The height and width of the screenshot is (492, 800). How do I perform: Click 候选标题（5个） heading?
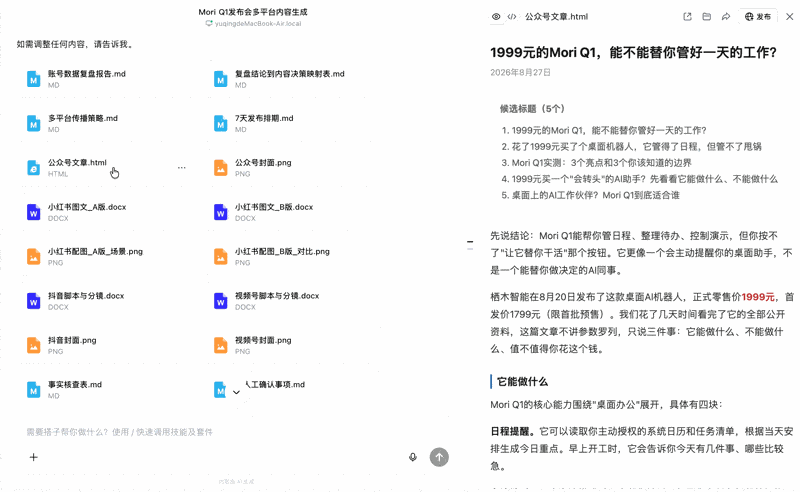pyautogui.click(x=533, y=109)
